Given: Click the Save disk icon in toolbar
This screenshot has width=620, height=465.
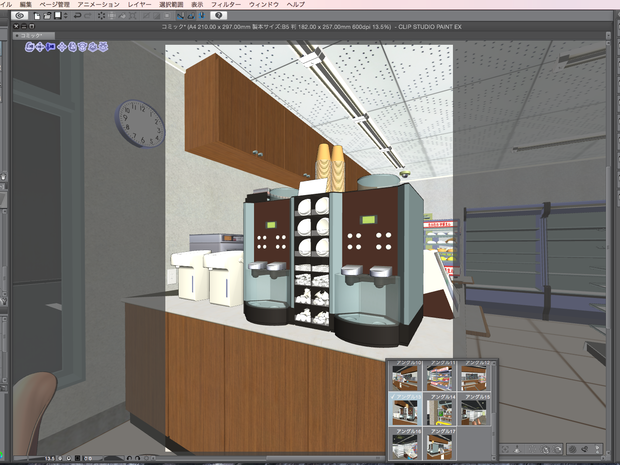Looking at the screenshot, I should [x=58, y=16].
